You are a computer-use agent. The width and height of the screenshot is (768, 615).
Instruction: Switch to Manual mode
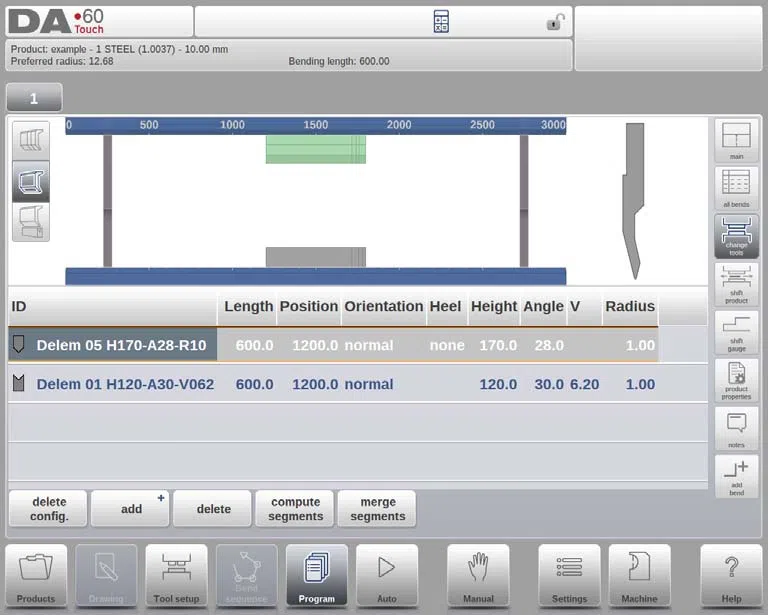tap(478, 576)
